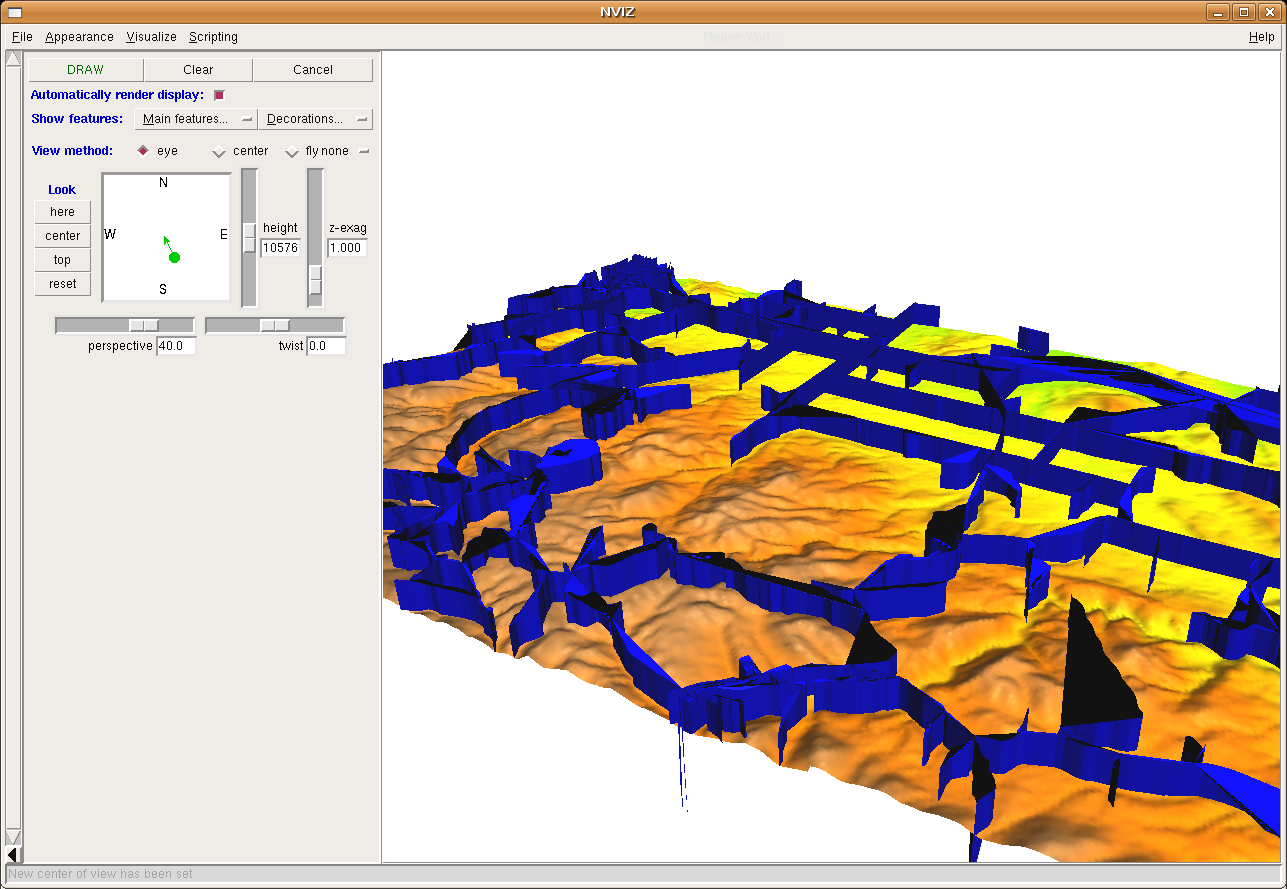This screenshot has width=1287, height=889.
Task: Toggle automatically render display checkbox
Action: tap(219, 95)
